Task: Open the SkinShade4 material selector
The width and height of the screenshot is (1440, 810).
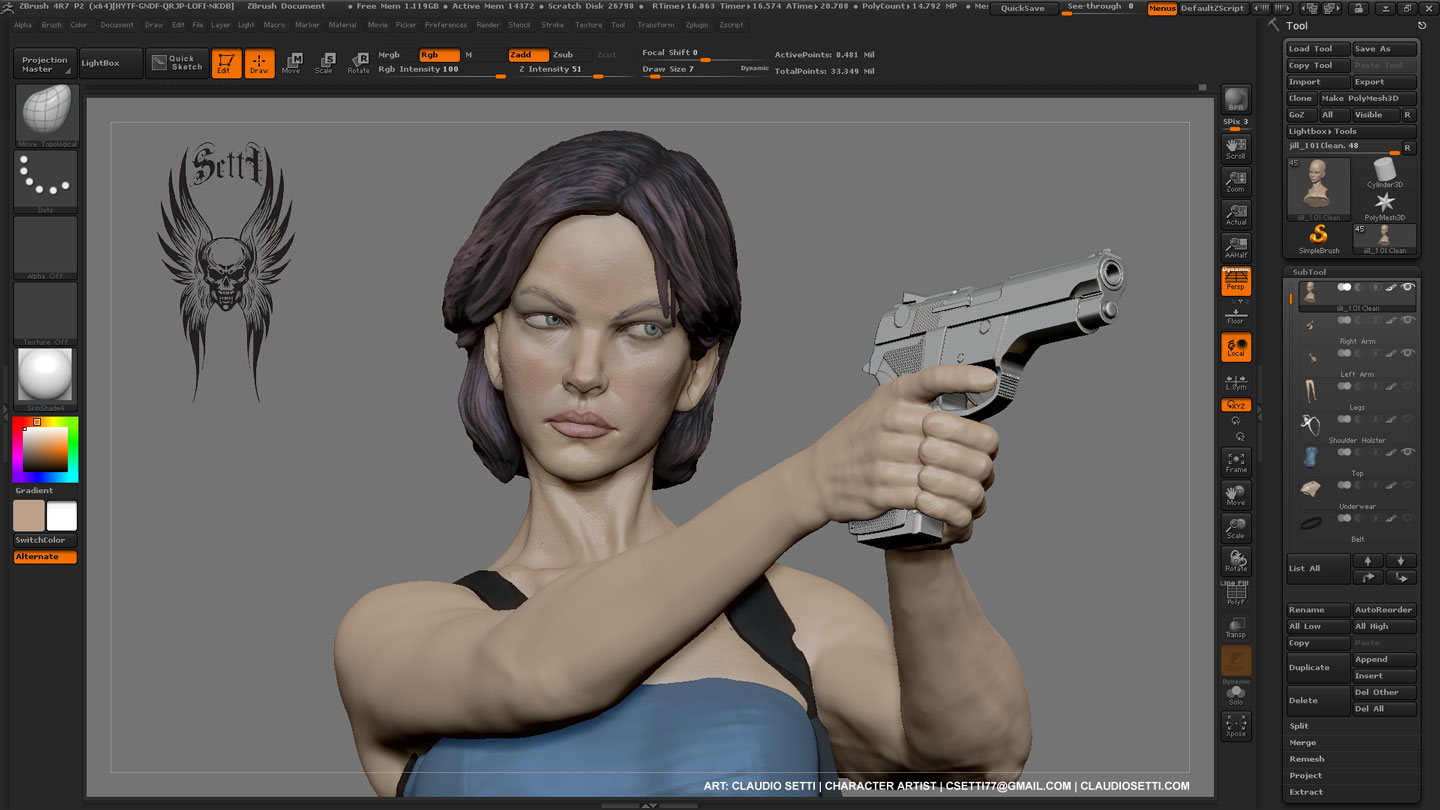Action: [x=46, y=379]
